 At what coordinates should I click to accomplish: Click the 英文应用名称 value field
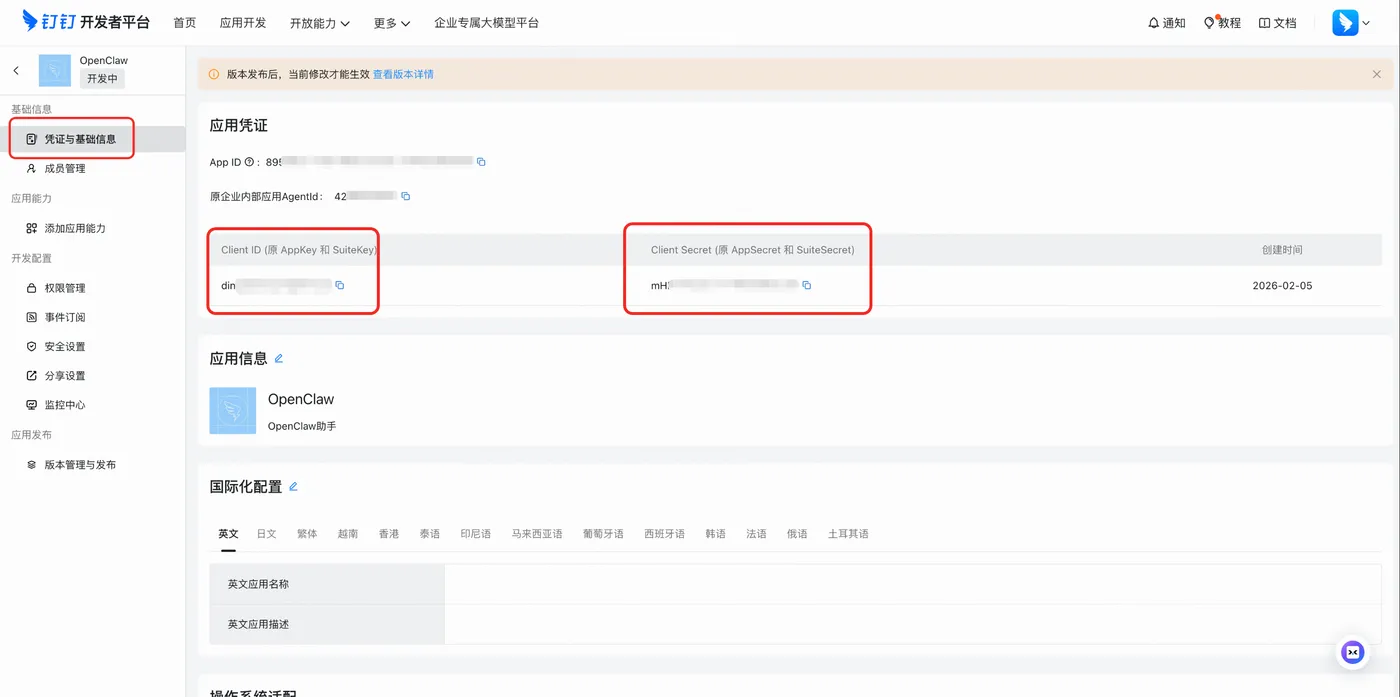coord(913,584)
